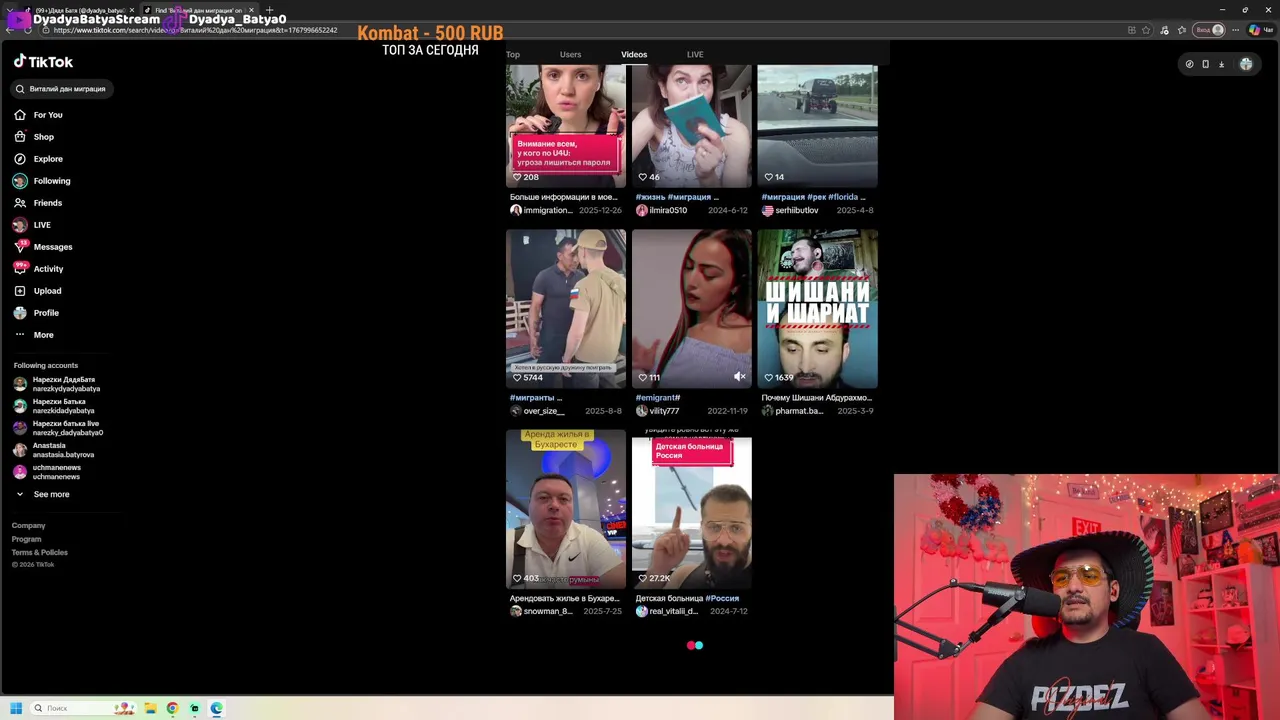Open the For You feed

point(38,115)
